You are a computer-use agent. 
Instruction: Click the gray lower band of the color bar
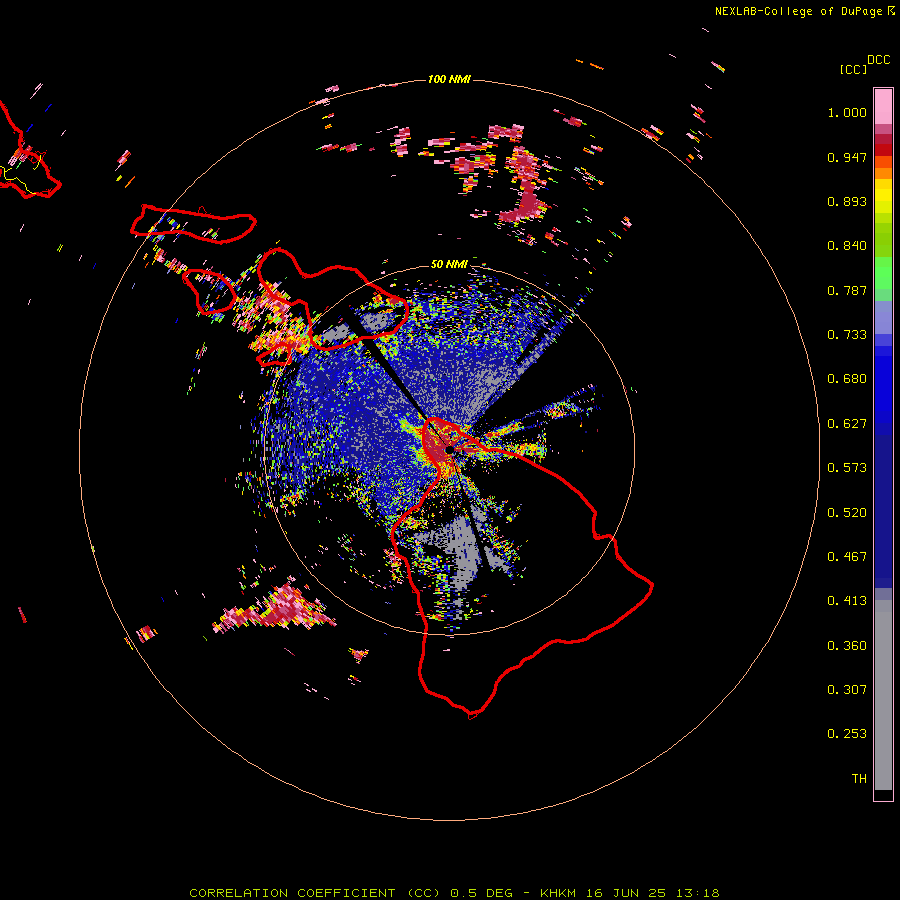[883, 695]
